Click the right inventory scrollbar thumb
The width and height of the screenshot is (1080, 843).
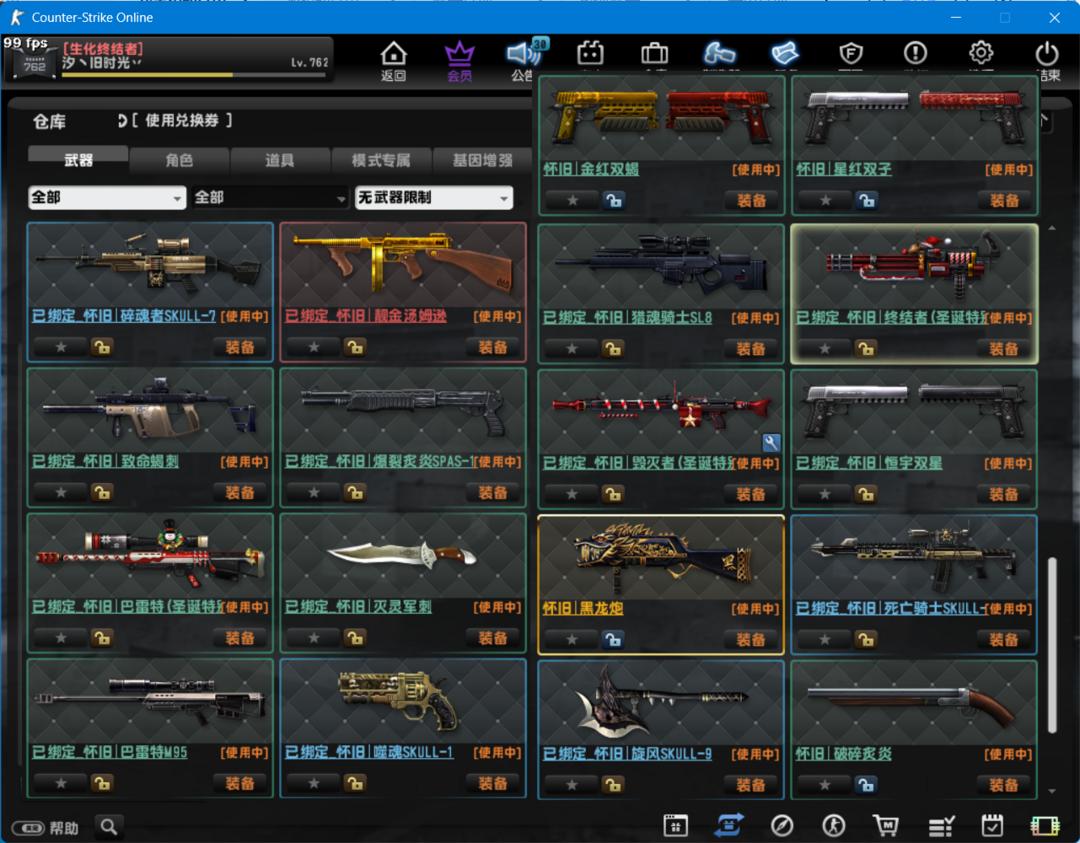pos(1052,645)
